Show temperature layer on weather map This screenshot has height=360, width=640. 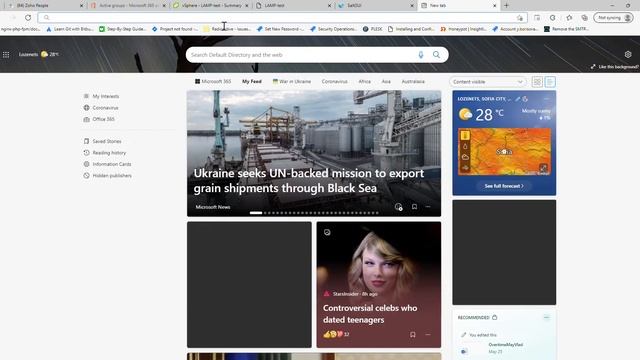pos(465,135)
